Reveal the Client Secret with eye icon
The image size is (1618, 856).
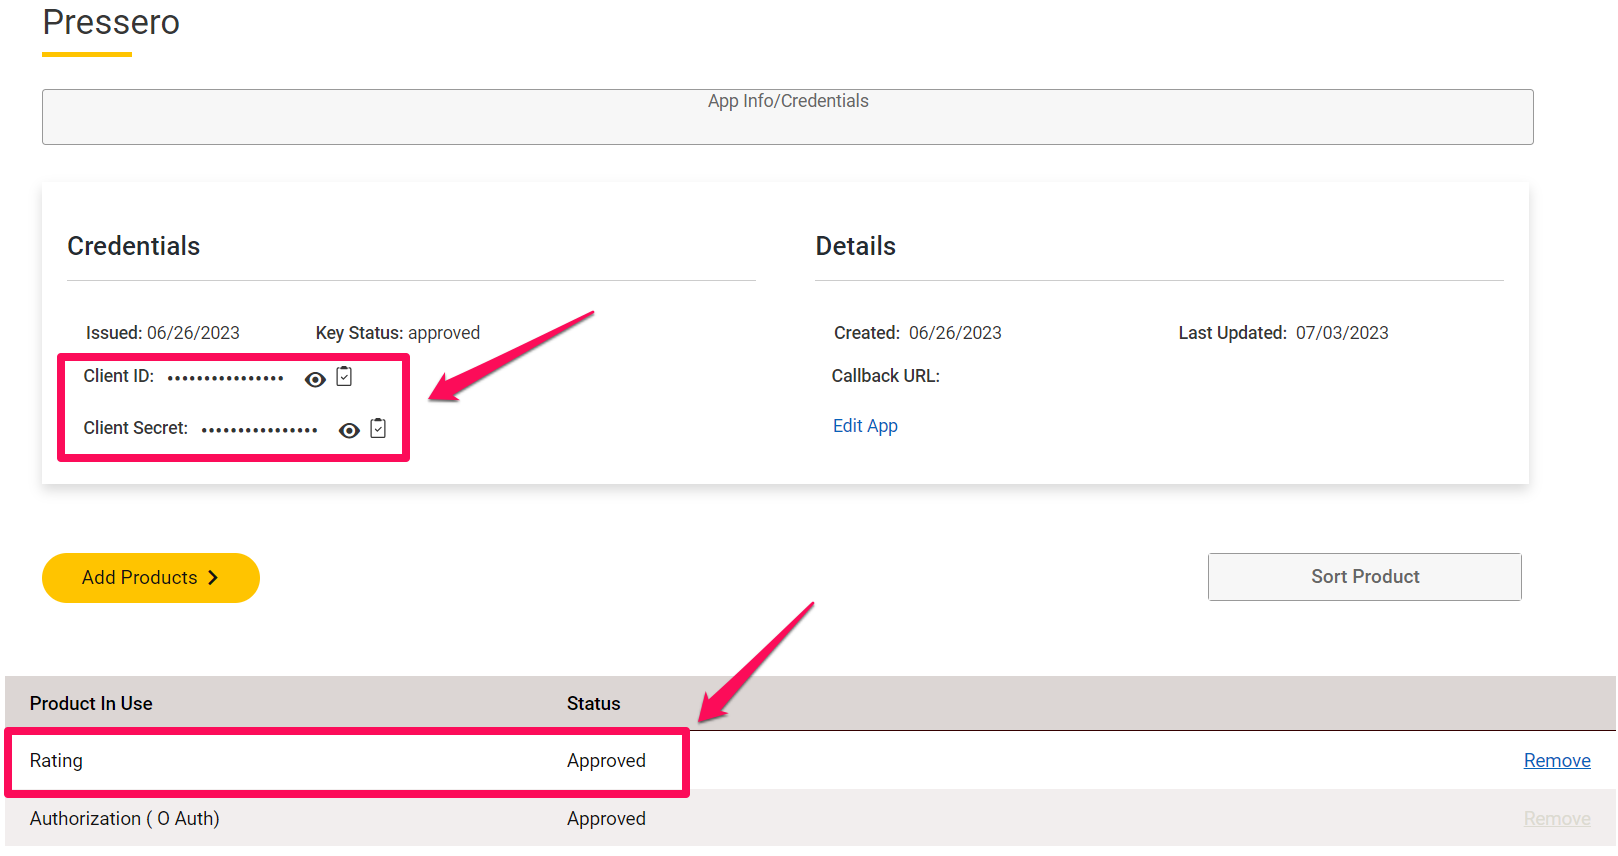tap(349, 430)
